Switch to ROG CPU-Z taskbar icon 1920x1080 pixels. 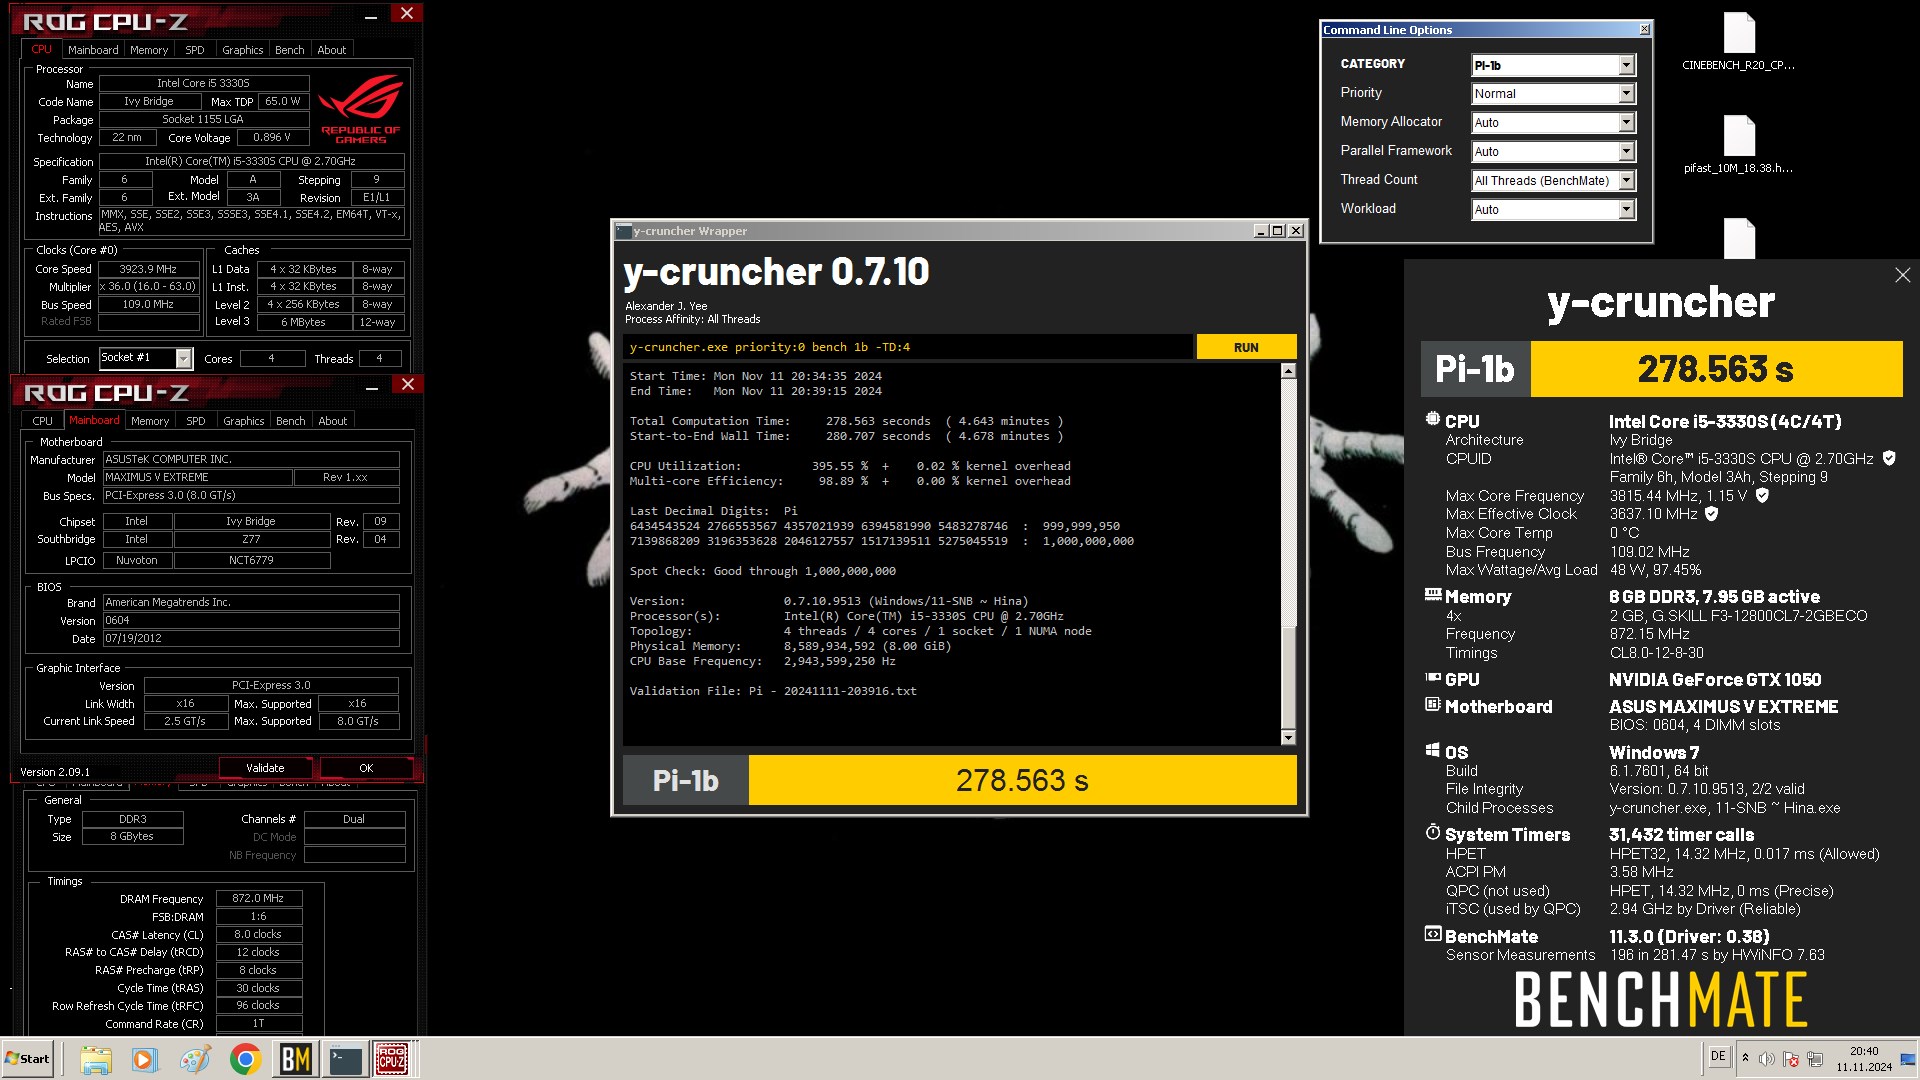(391, 1059)
